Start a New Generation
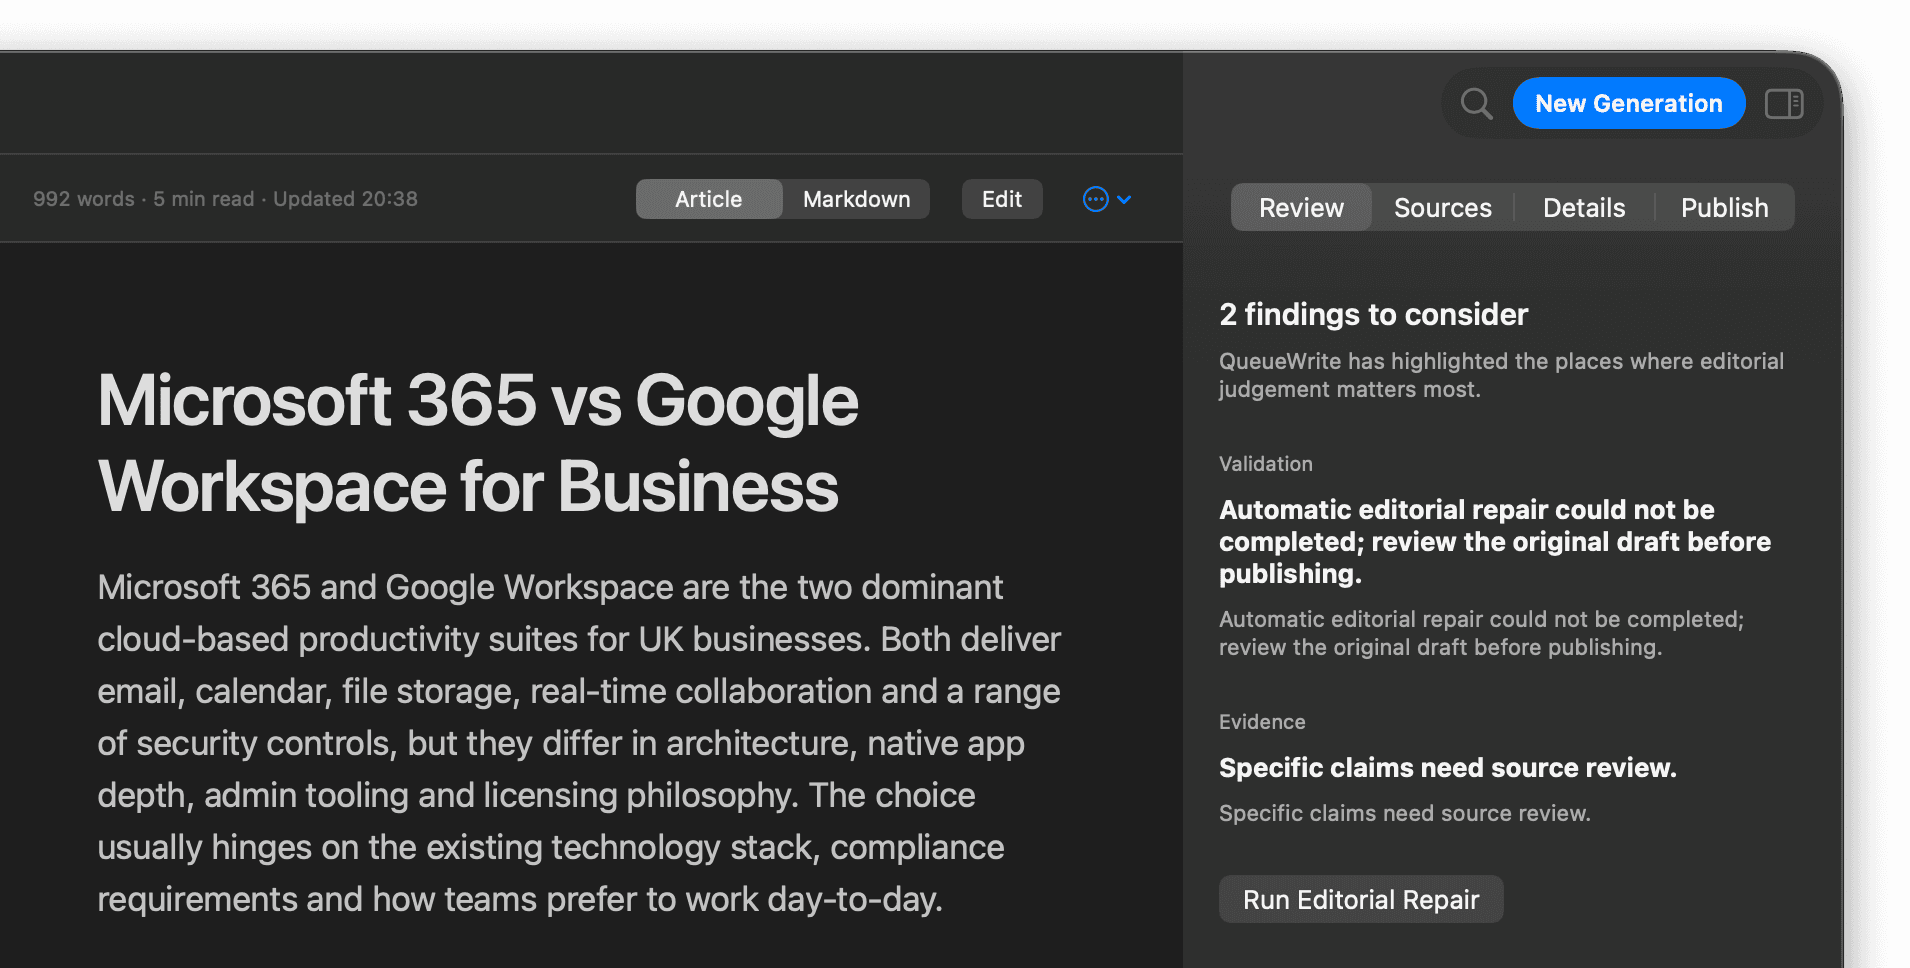The width and height of the screenshot is (1910, 968). pos(1629,103)
